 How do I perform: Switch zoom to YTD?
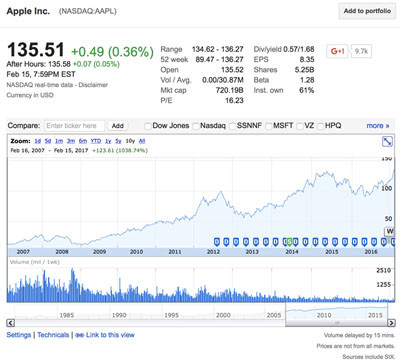pos(96,141)
